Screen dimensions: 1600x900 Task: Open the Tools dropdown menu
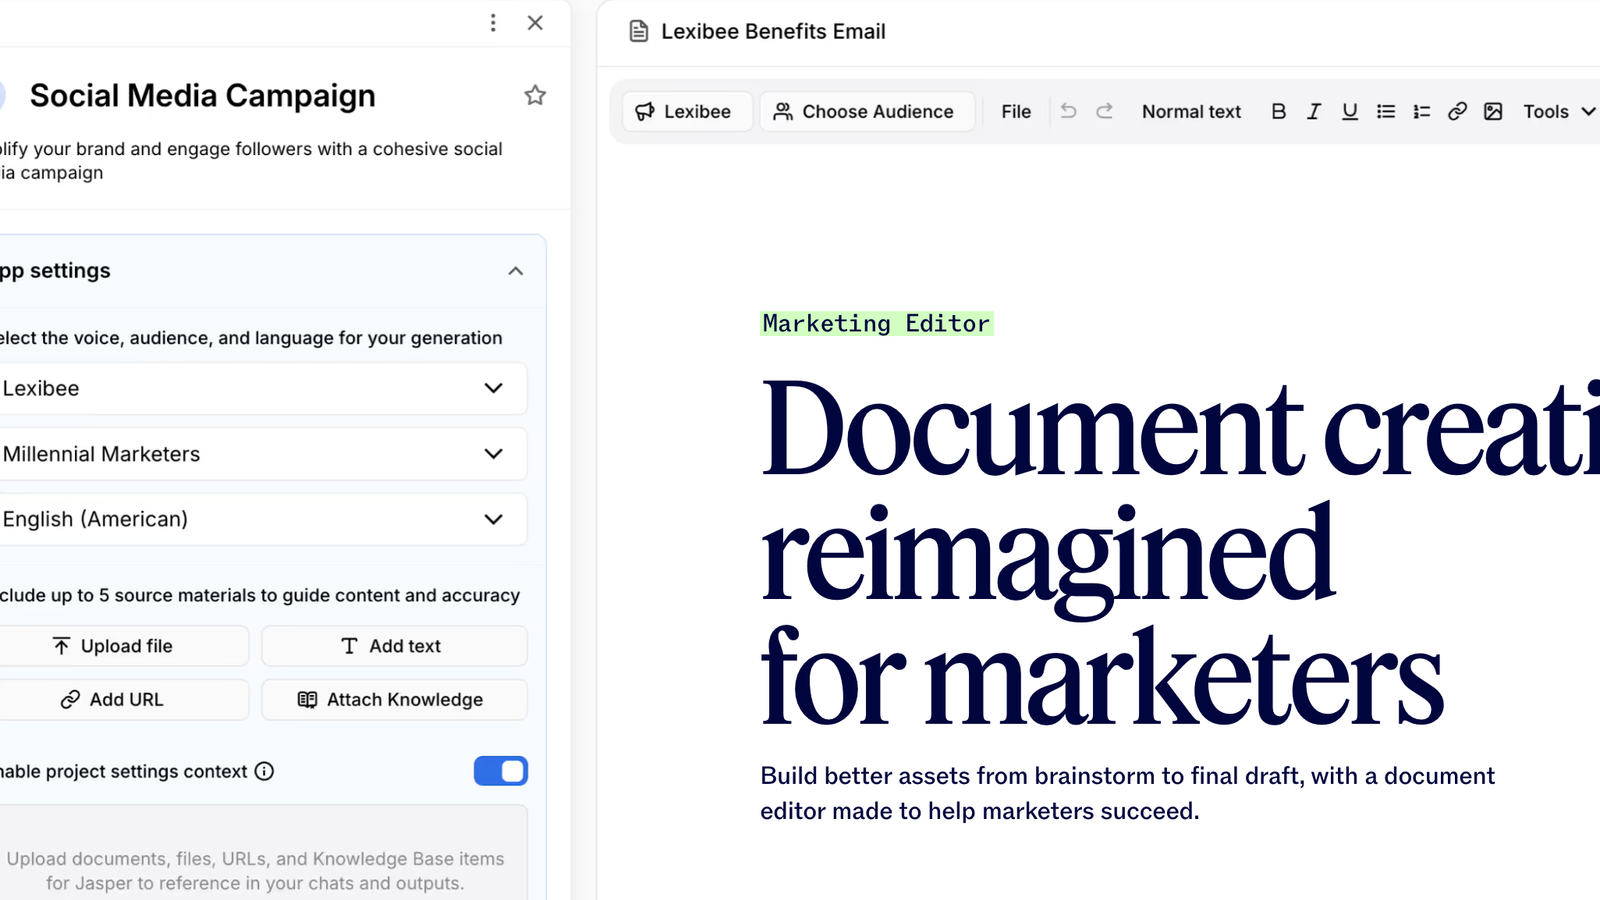point(1558,111)
